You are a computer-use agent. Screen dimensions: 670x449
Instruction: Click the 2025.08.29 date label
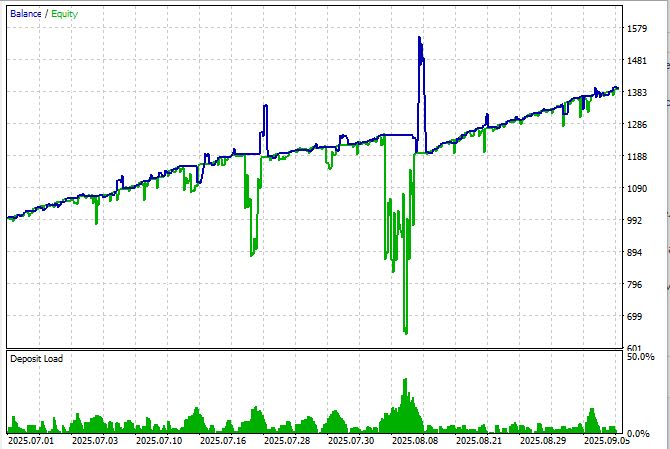(543, 440)
